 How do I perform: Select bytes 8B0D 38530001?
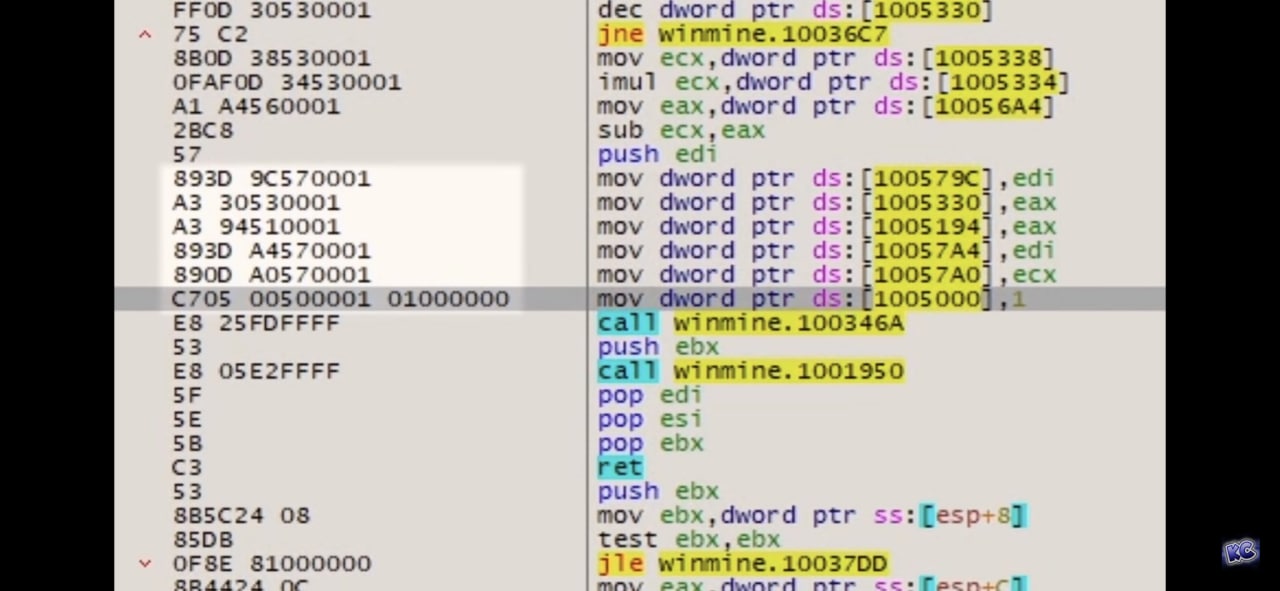pyautogui.click(x=271, y=58)
